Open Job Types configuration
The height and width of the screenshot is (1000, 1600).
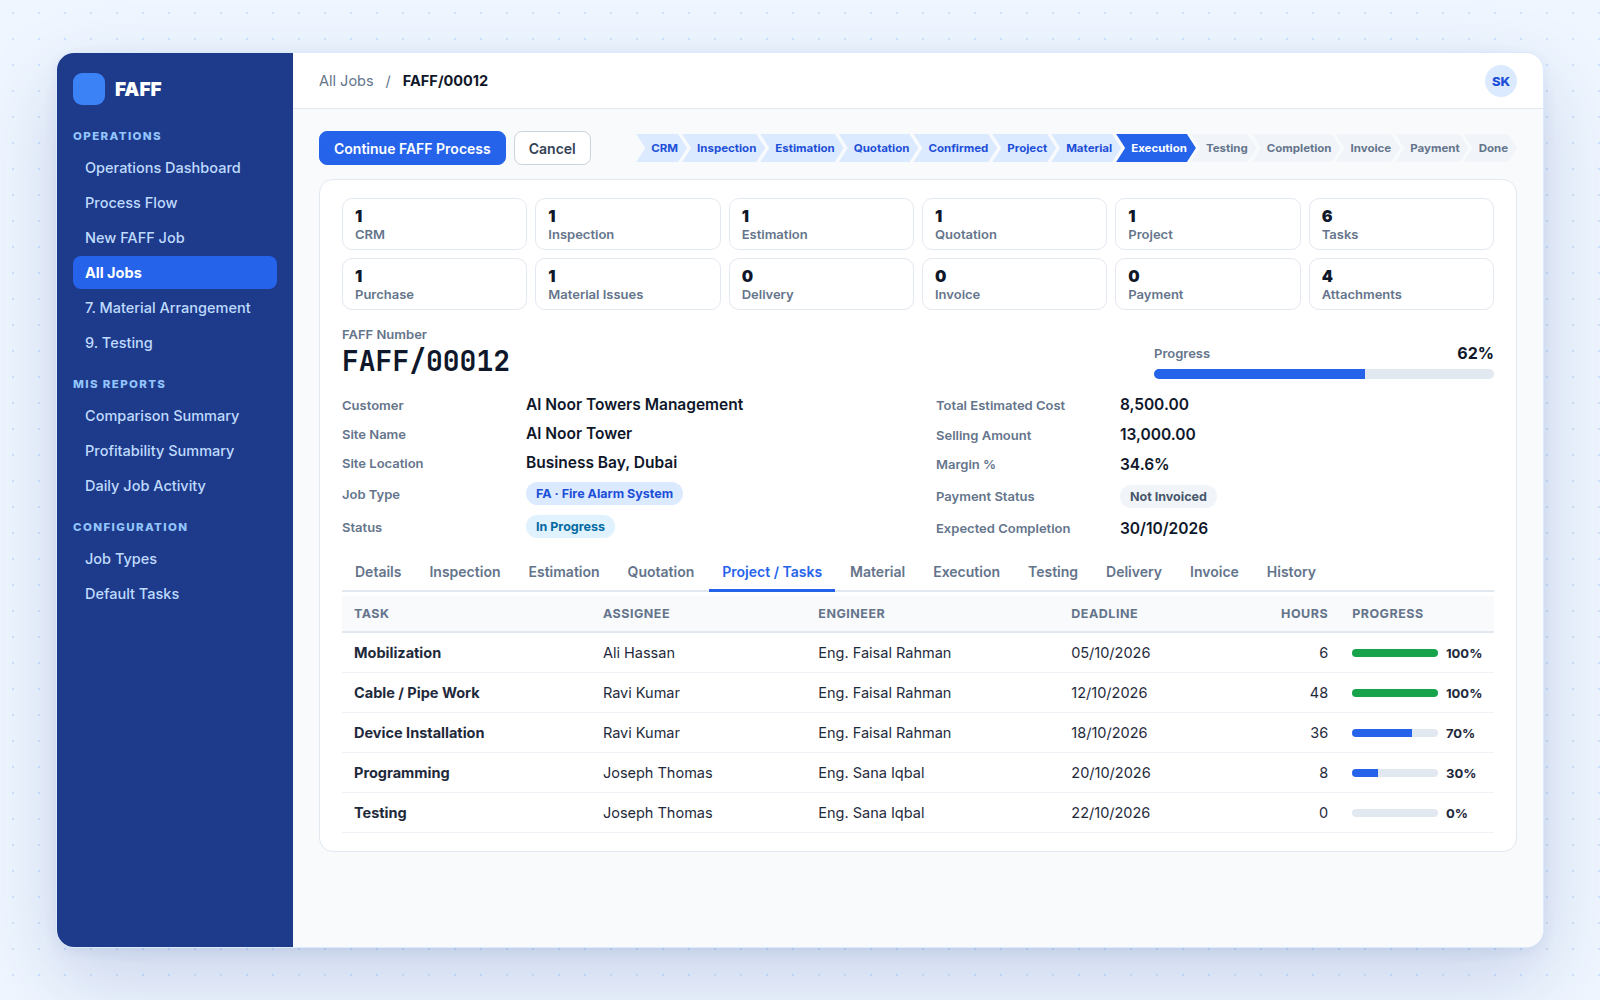(175, 559)
